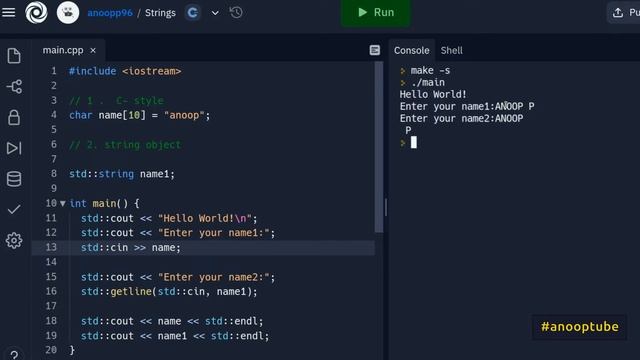Open the Secrets lock icon

click(14, 117)
